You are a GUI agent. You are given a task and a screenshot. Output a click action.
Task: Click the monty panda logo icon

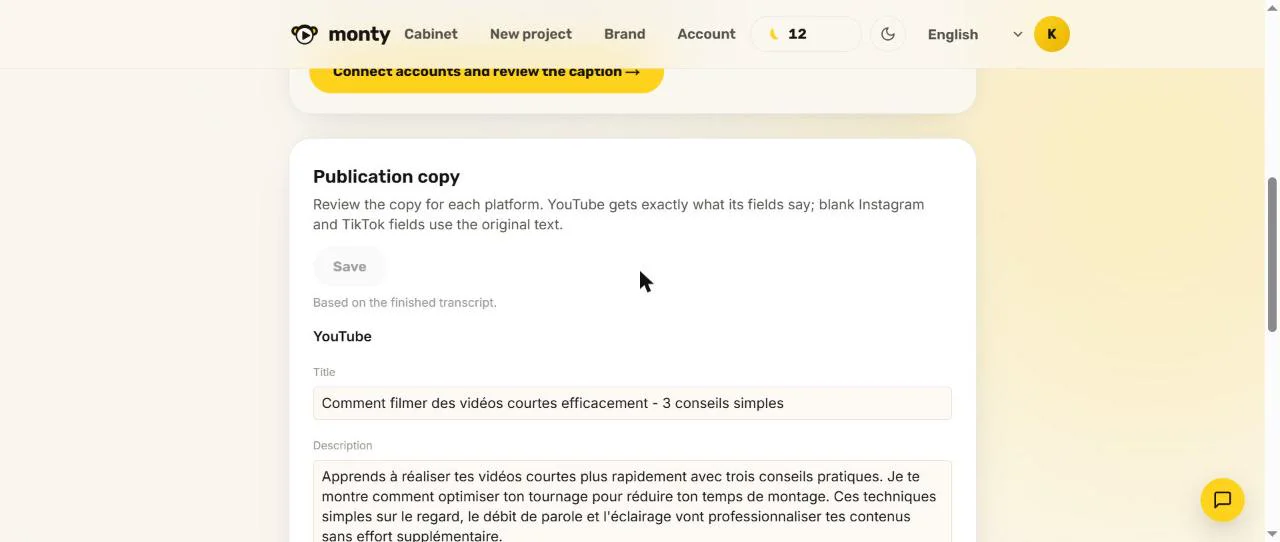coord(305,34)
